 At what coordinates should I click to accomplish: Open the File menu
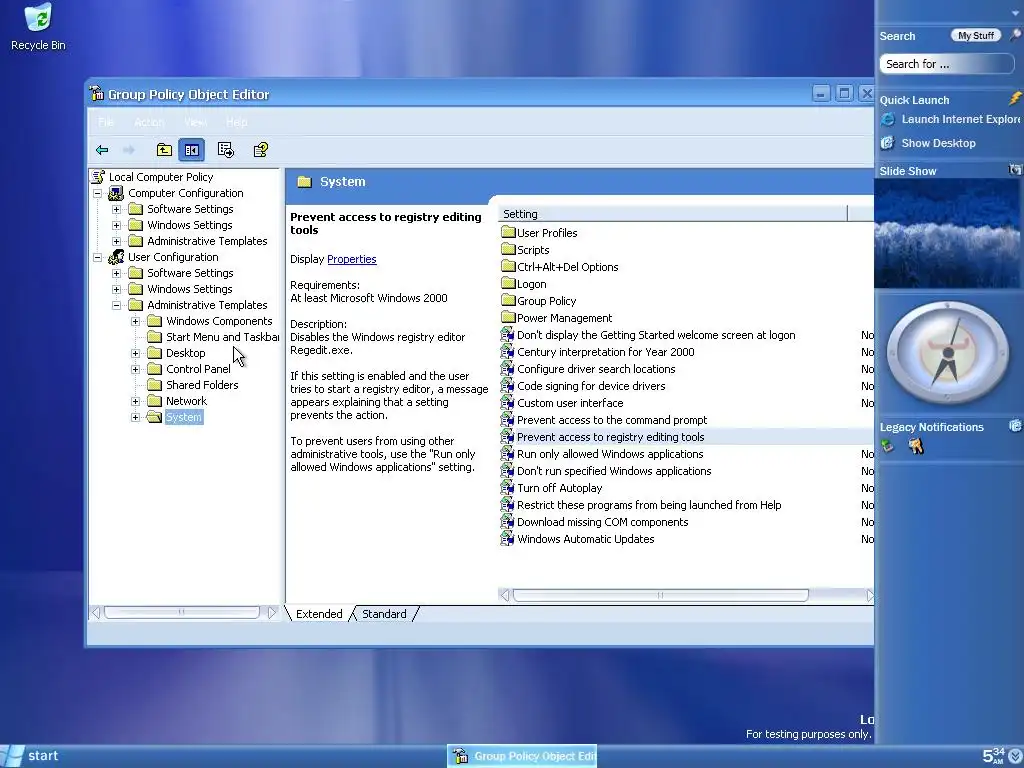point(106,122)
